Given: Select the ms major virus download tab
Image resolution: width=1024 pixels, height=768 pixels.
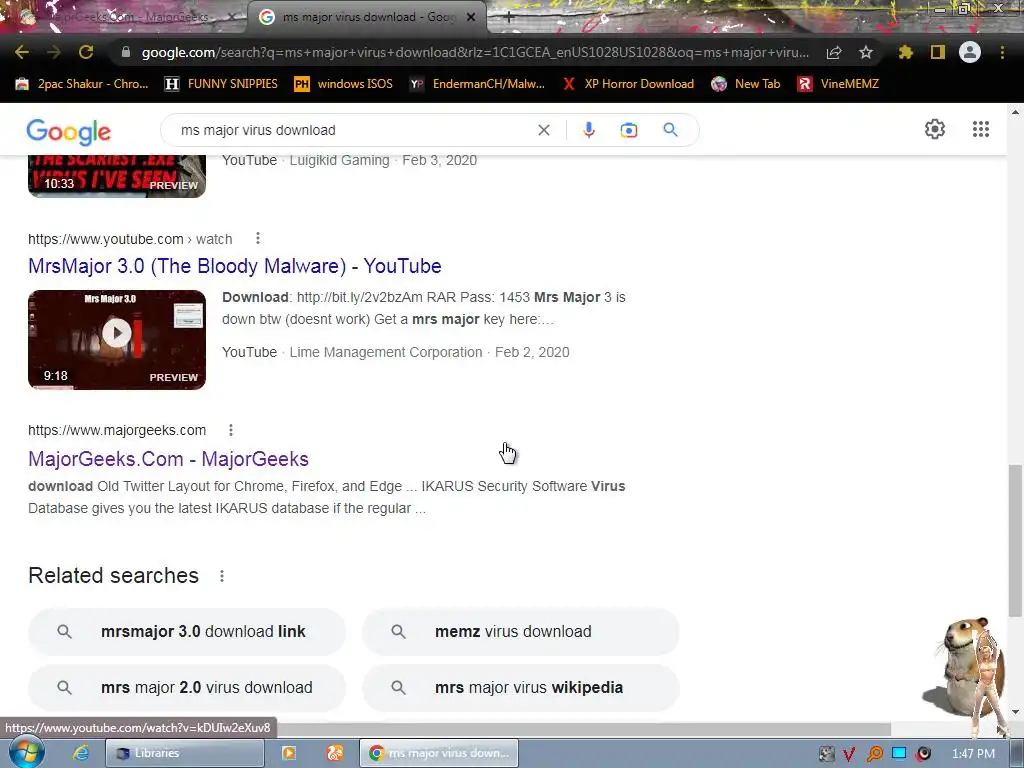Looking at the screenshot, I should pos(366,17).
